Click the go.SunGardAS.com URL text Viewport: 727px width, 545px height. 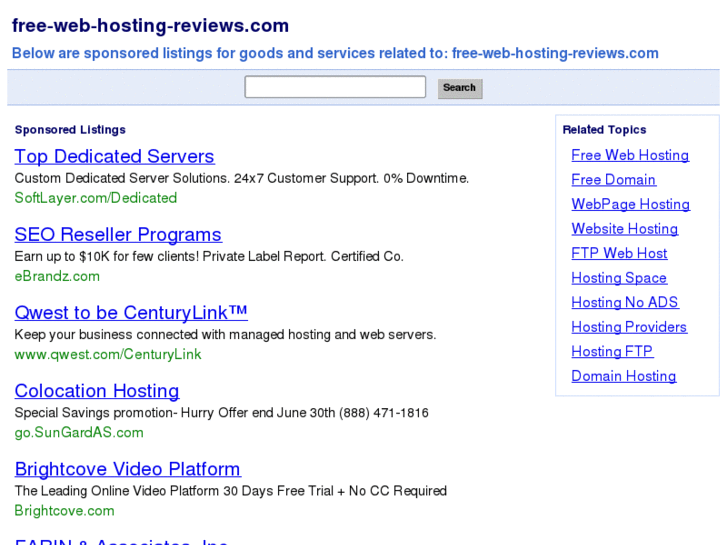click(79, 433)
